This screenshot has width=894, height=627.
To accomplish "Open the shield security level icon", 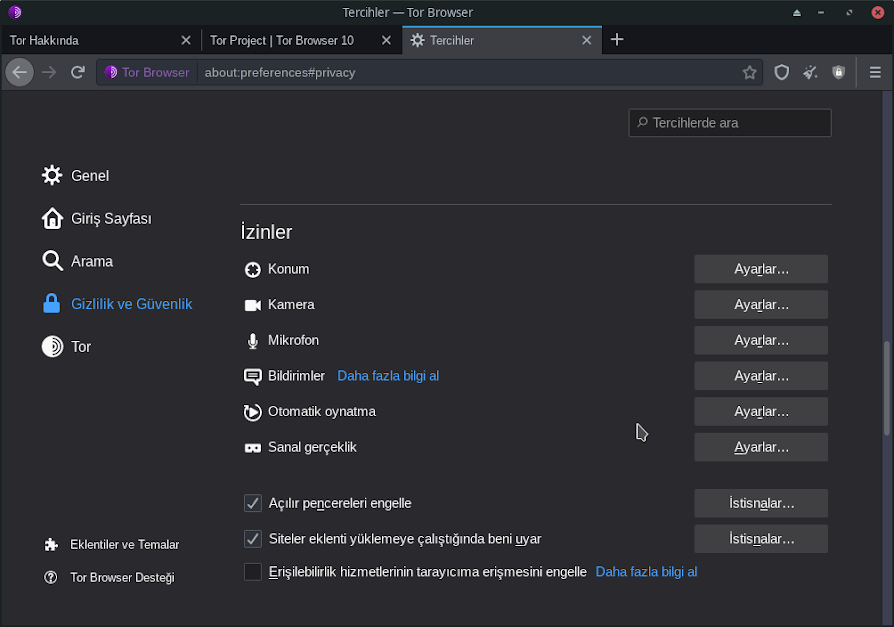I will coord(782,72).
